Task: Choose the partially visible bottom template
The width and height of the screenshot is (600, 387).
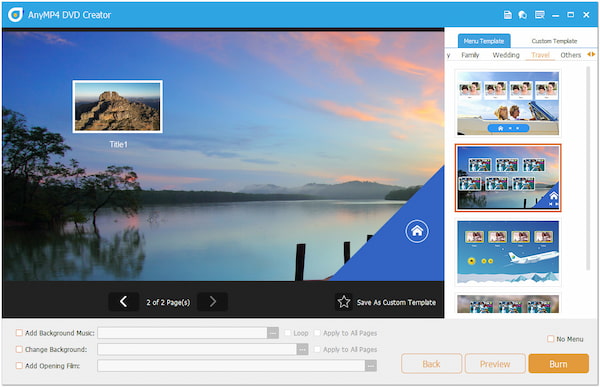Action: [x=508, y=304]
